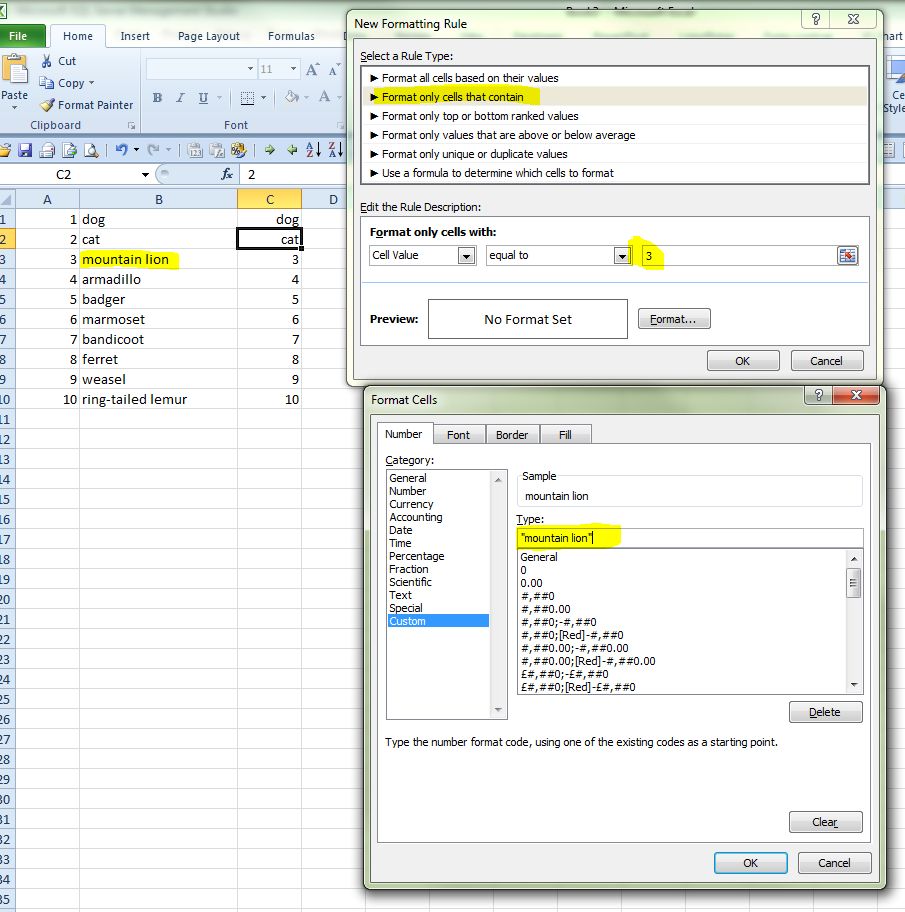Click Increase Font Size icon
The width and height of the screenshot is (905, 912).
[x=312, y=70]
